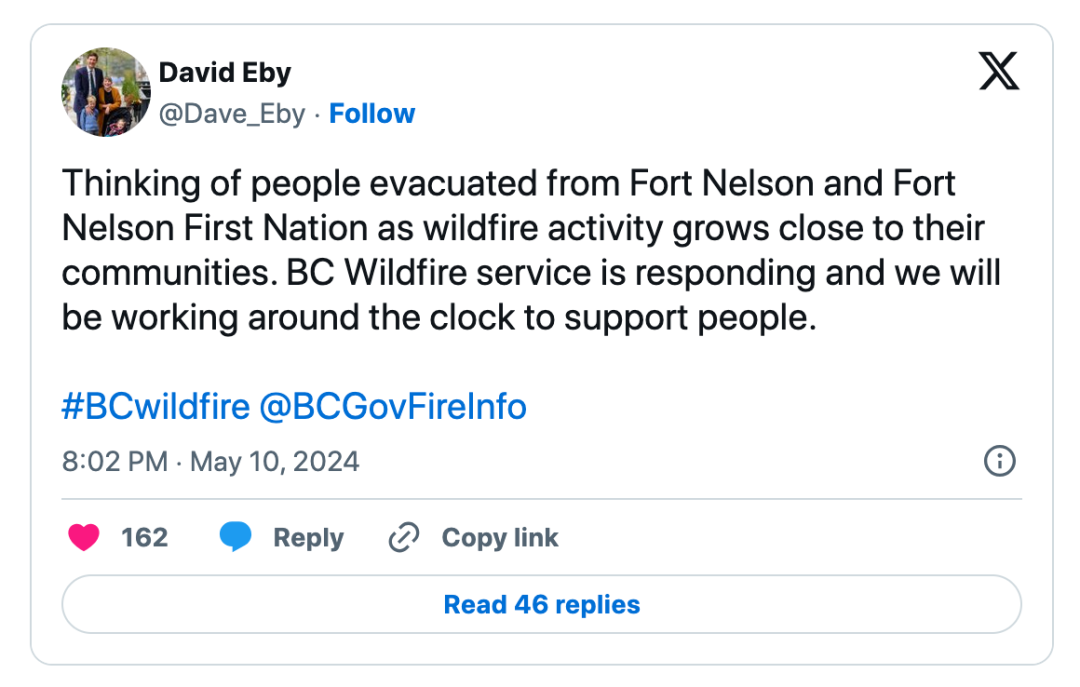This screenshot has height=687, width=1080.
Task: Like the tweet with the heart icon
Action: pyautogui.click(x=84, y=538)
